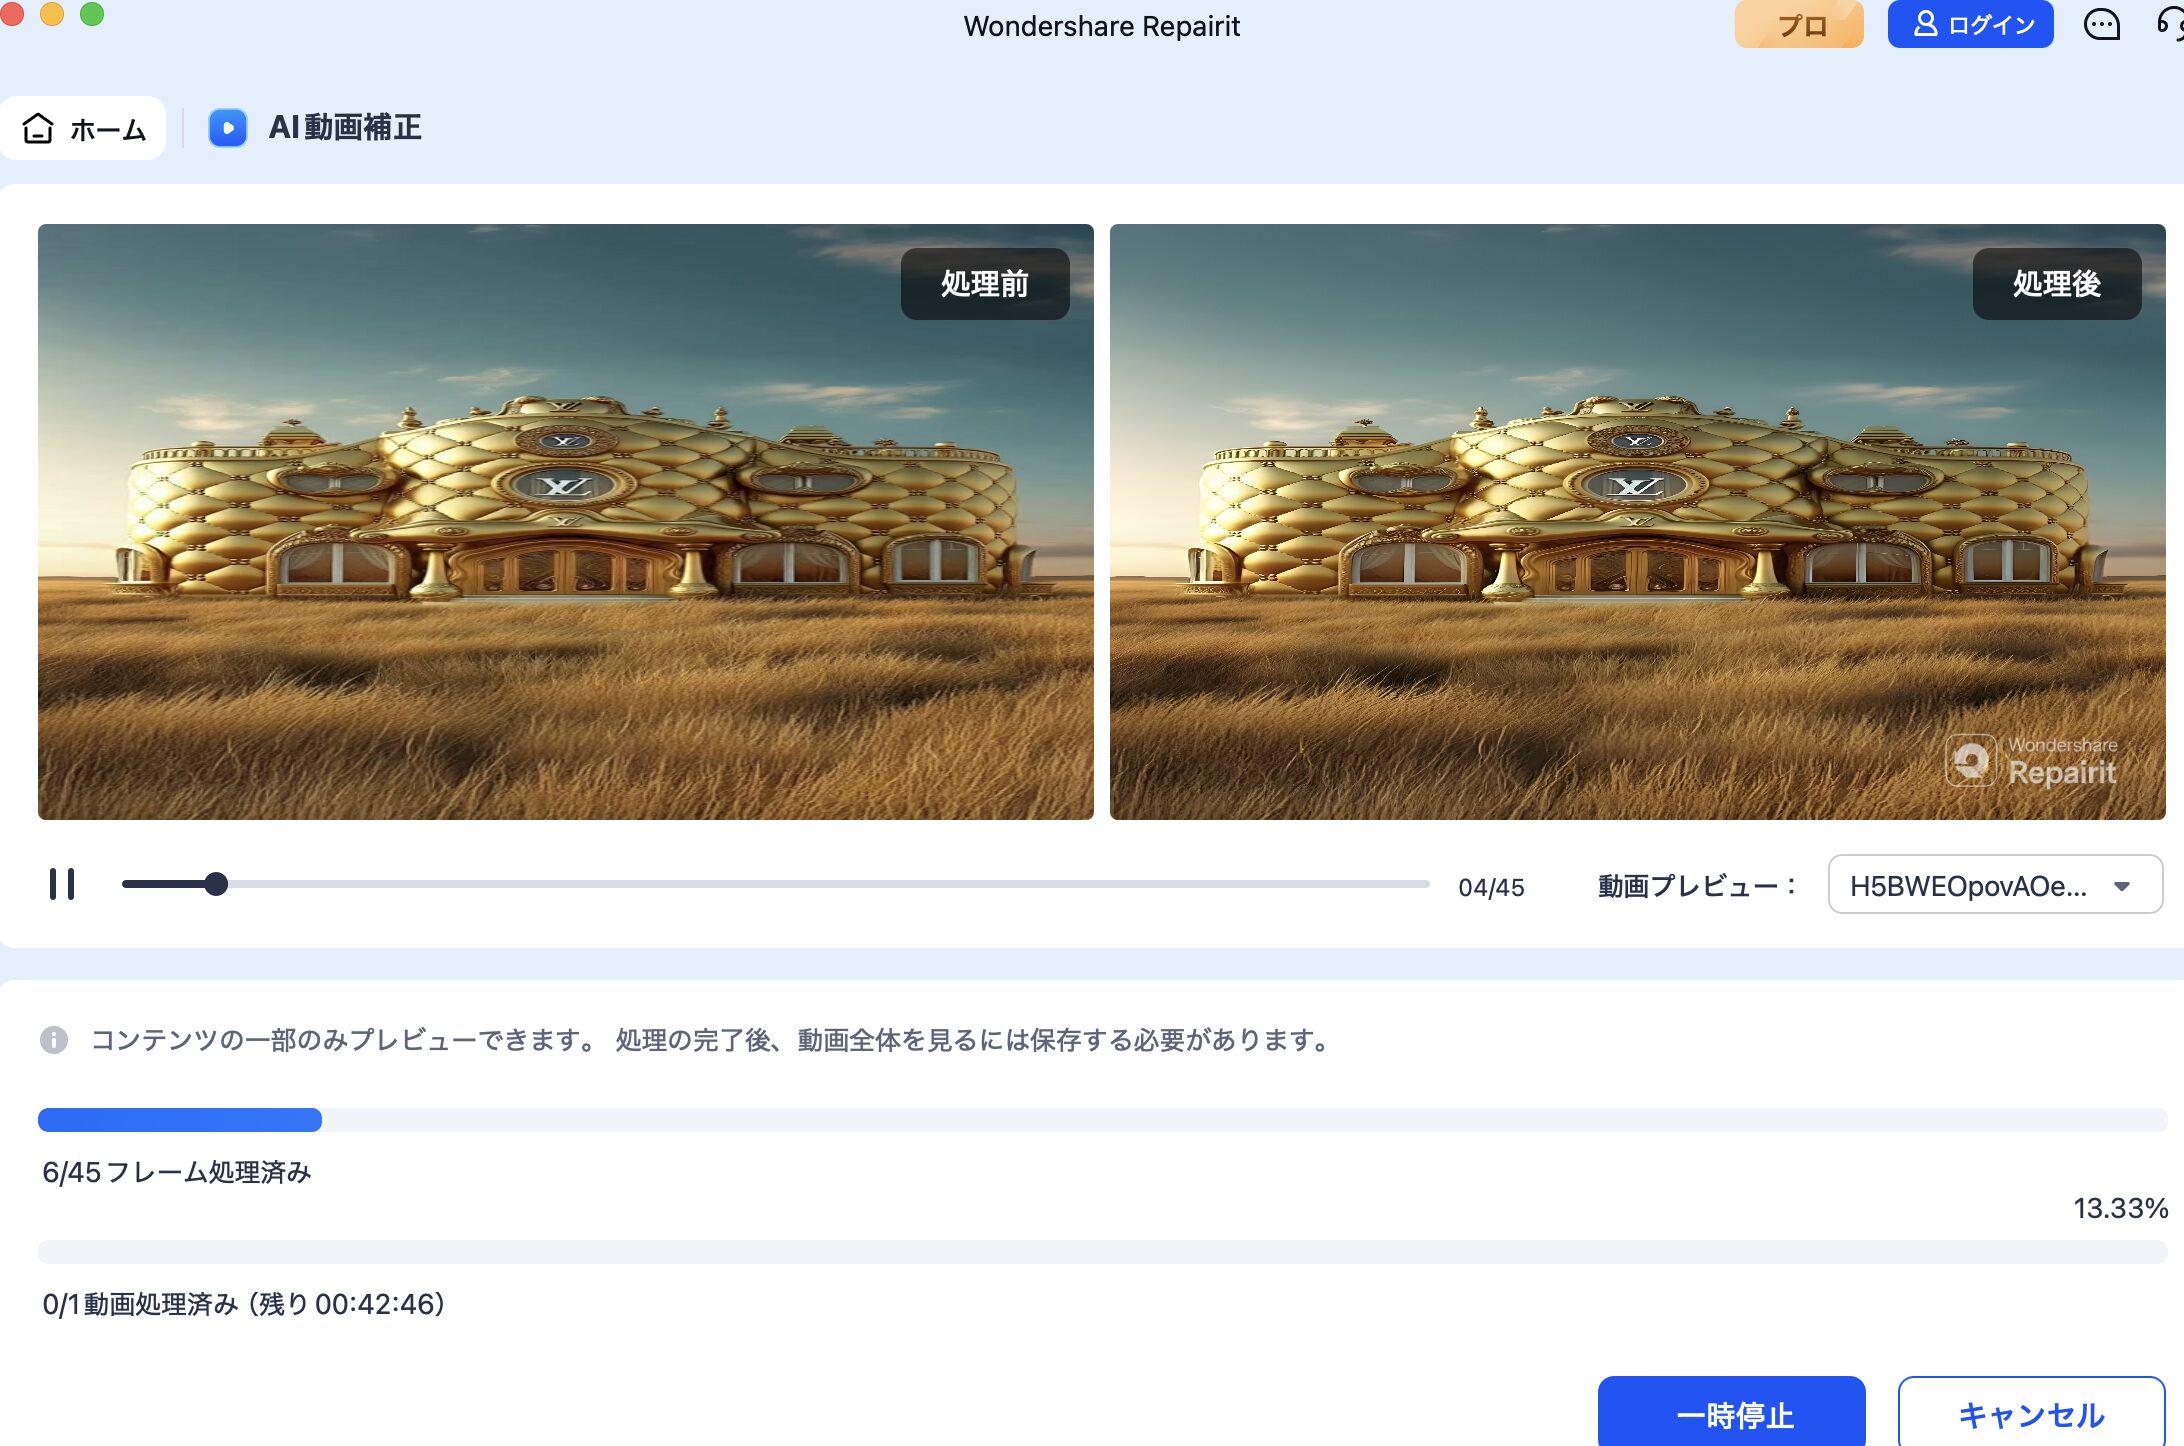Click the 04/45 frame counter
2184x1446 pixels.
1491,887
